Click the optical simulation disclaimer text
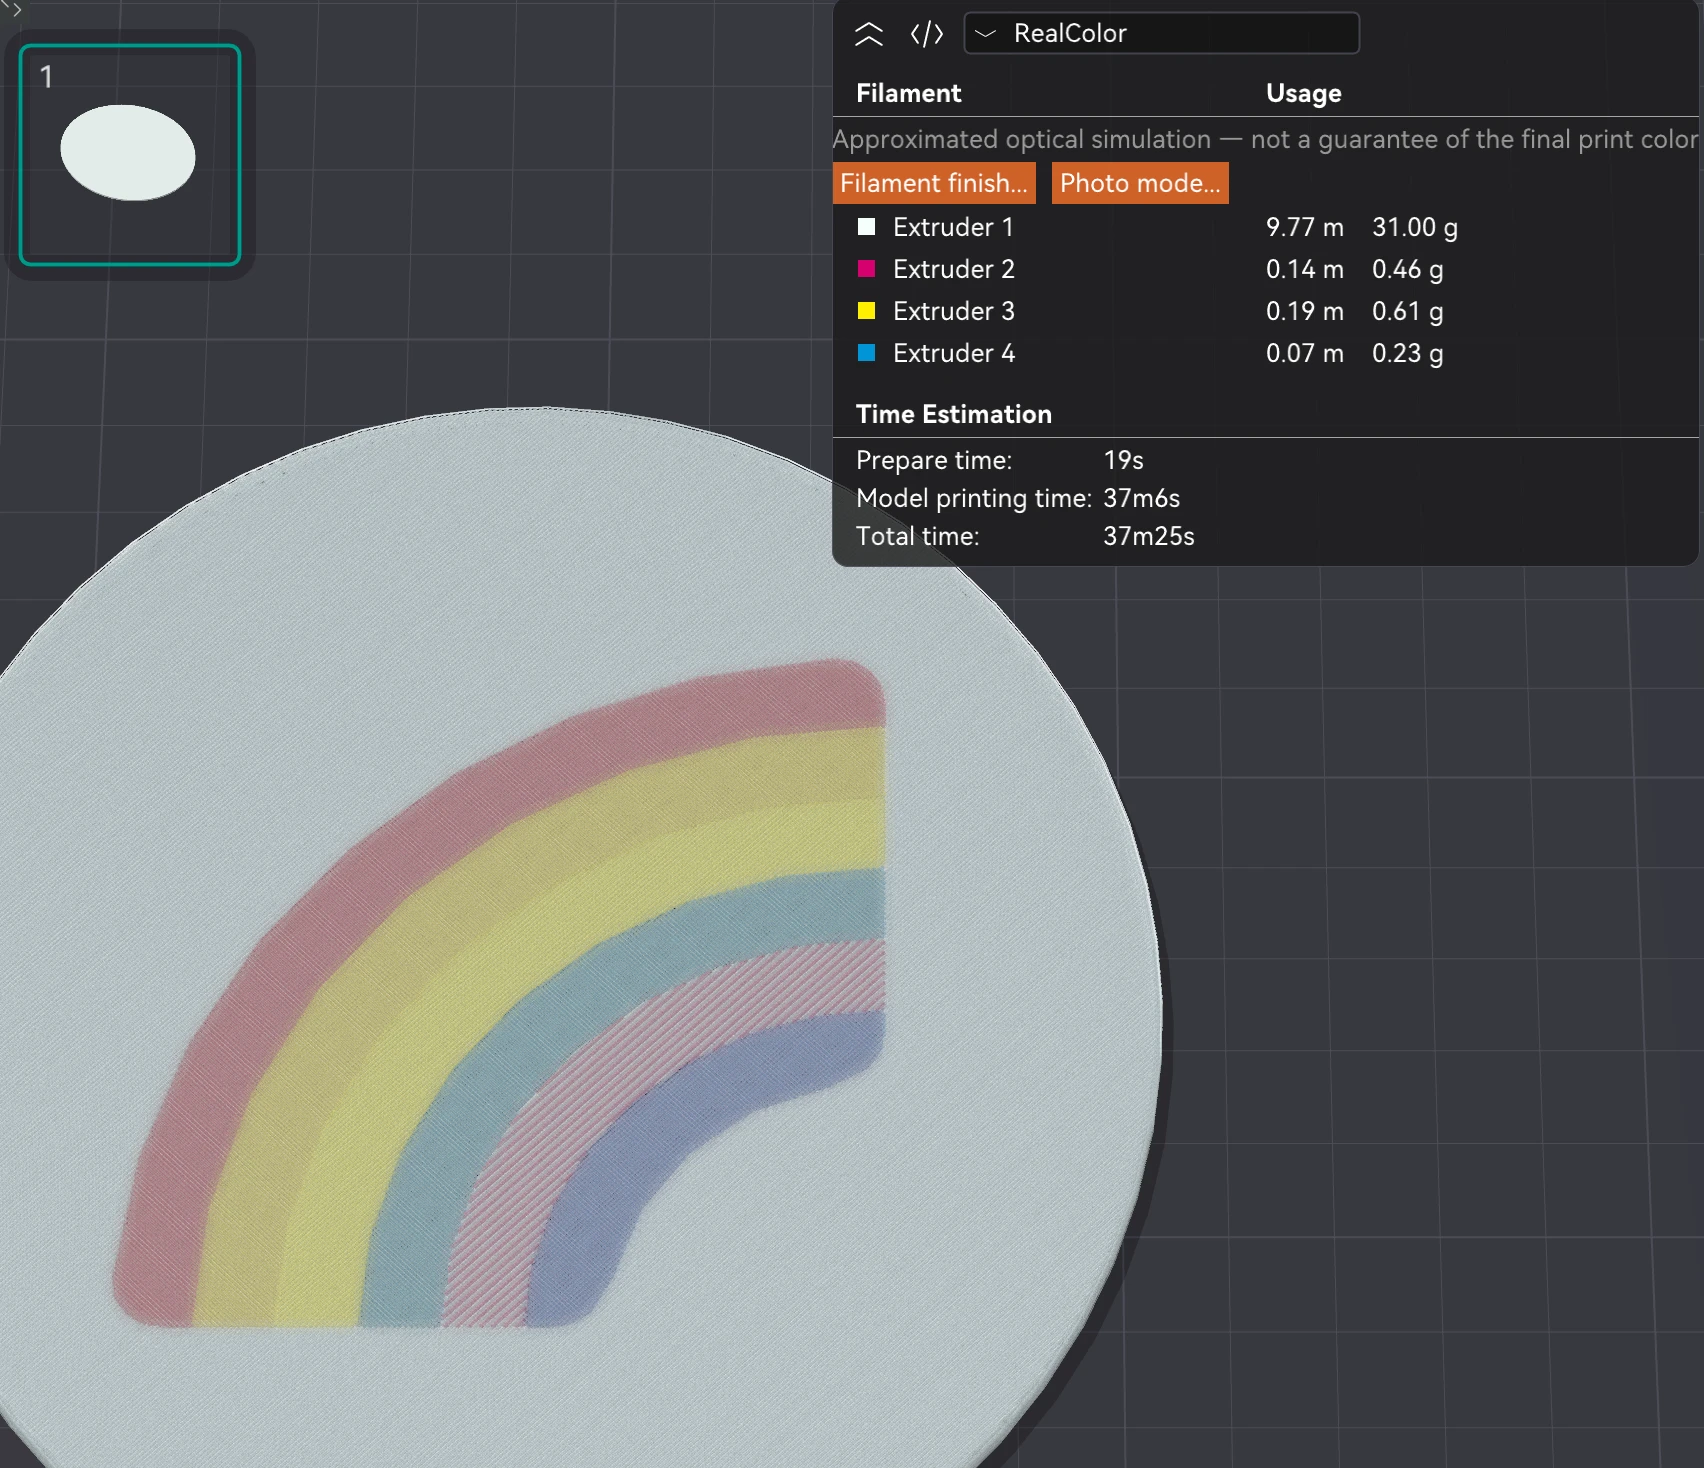Image resolution: width=1704 pixels, height=1468 pixels. [x=1265, y=139]
